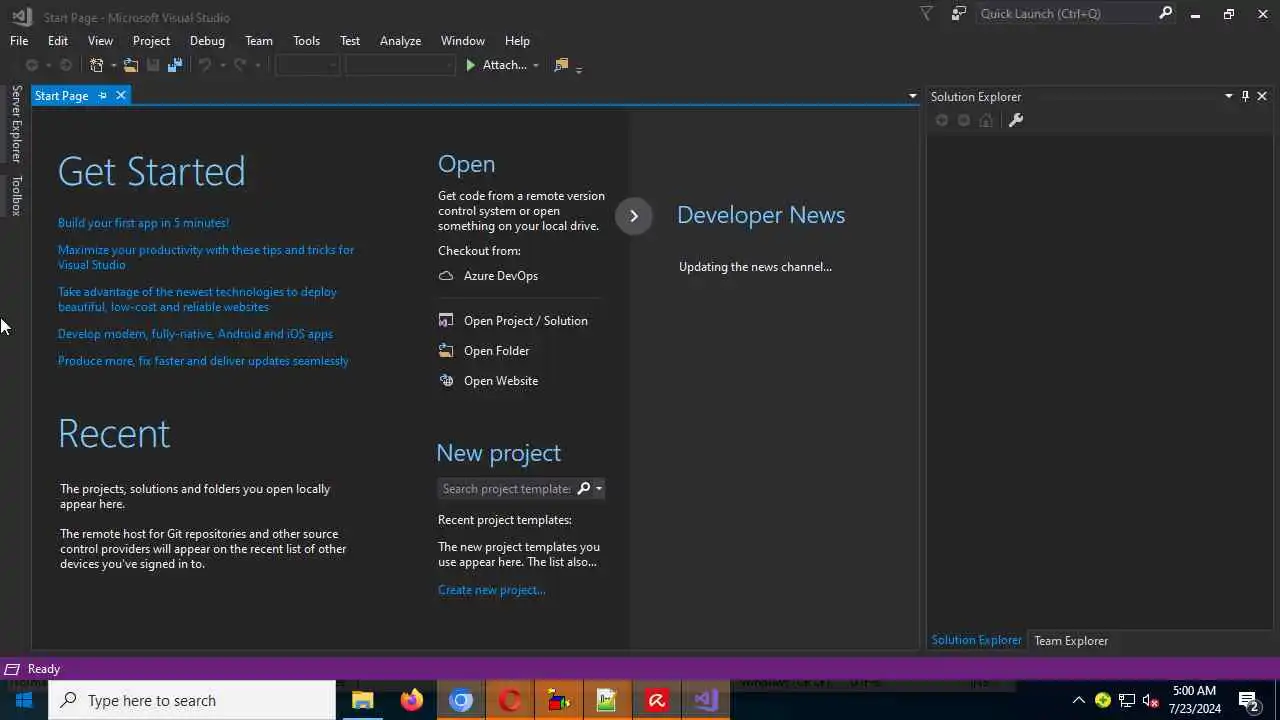Click the 'Create new project...' link

click(492, 590)
